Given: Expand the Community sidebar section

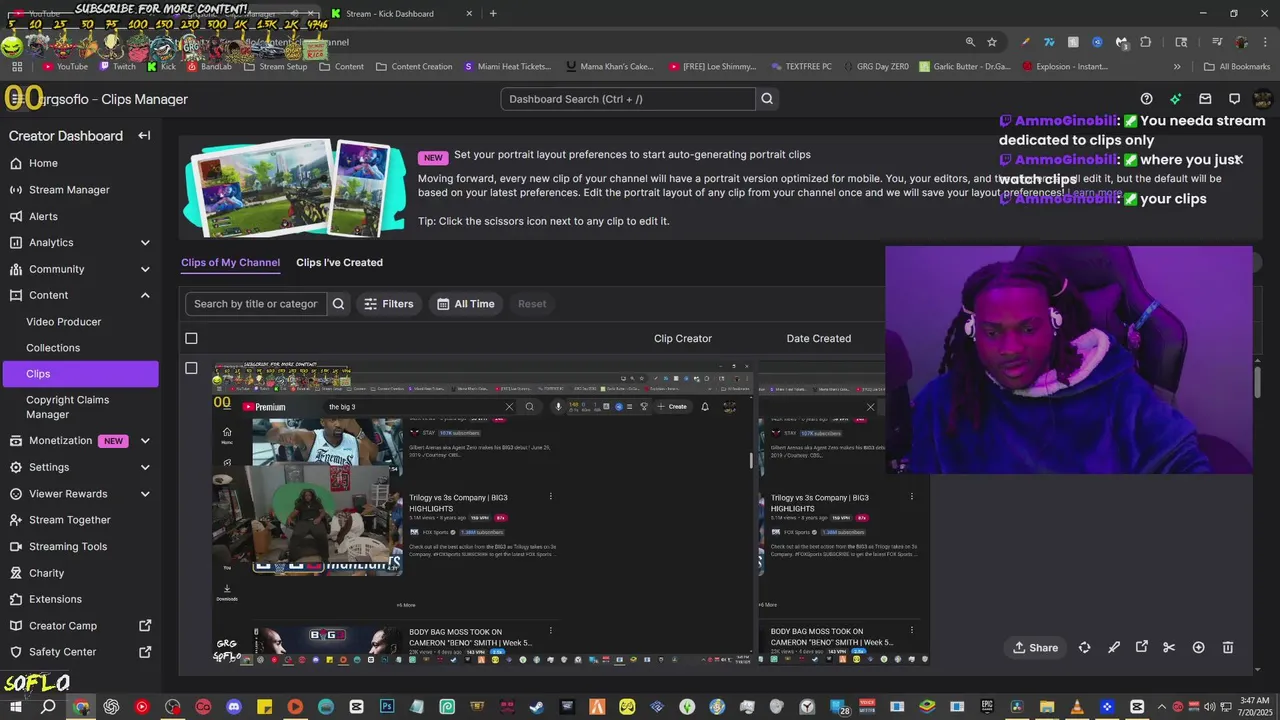Looking at the screenshot, I should tap(145, 269).
